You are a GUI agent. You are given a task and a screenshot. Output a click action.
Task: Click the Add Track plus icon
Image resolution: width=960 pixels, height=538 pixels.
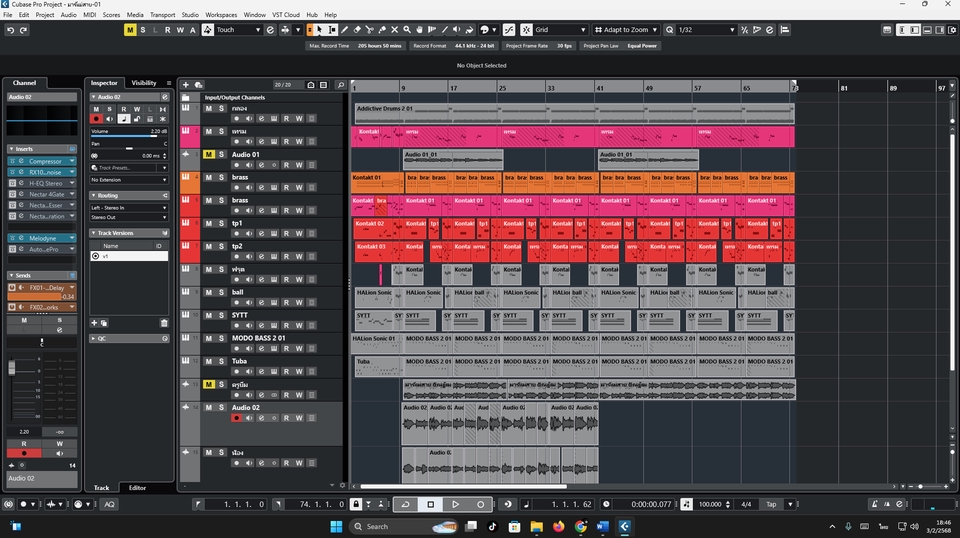point(186,85)
